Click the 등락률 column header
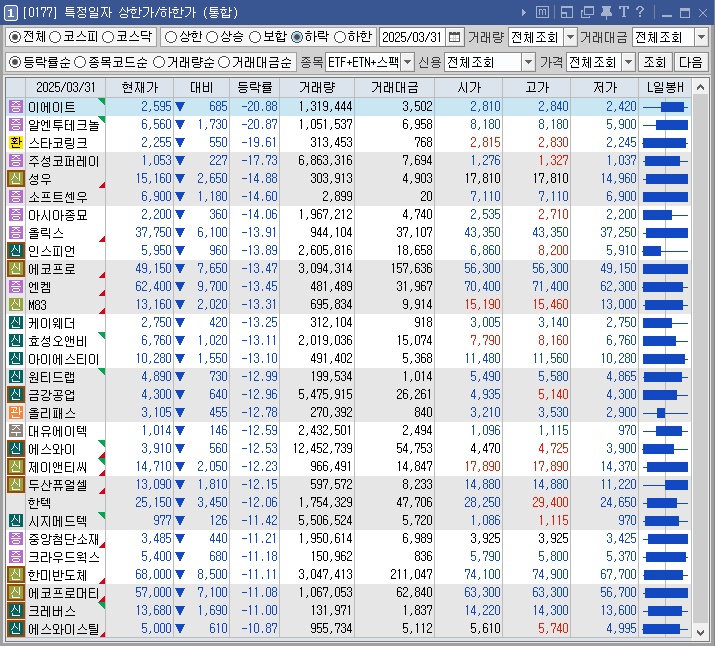Screen dimensions: 715x646 coord(255,88)
